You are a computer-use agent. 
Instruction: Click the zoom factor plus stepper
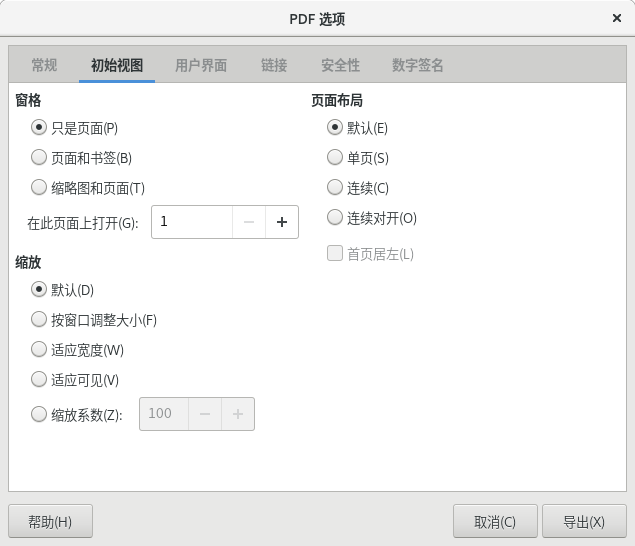click(238, 414)
